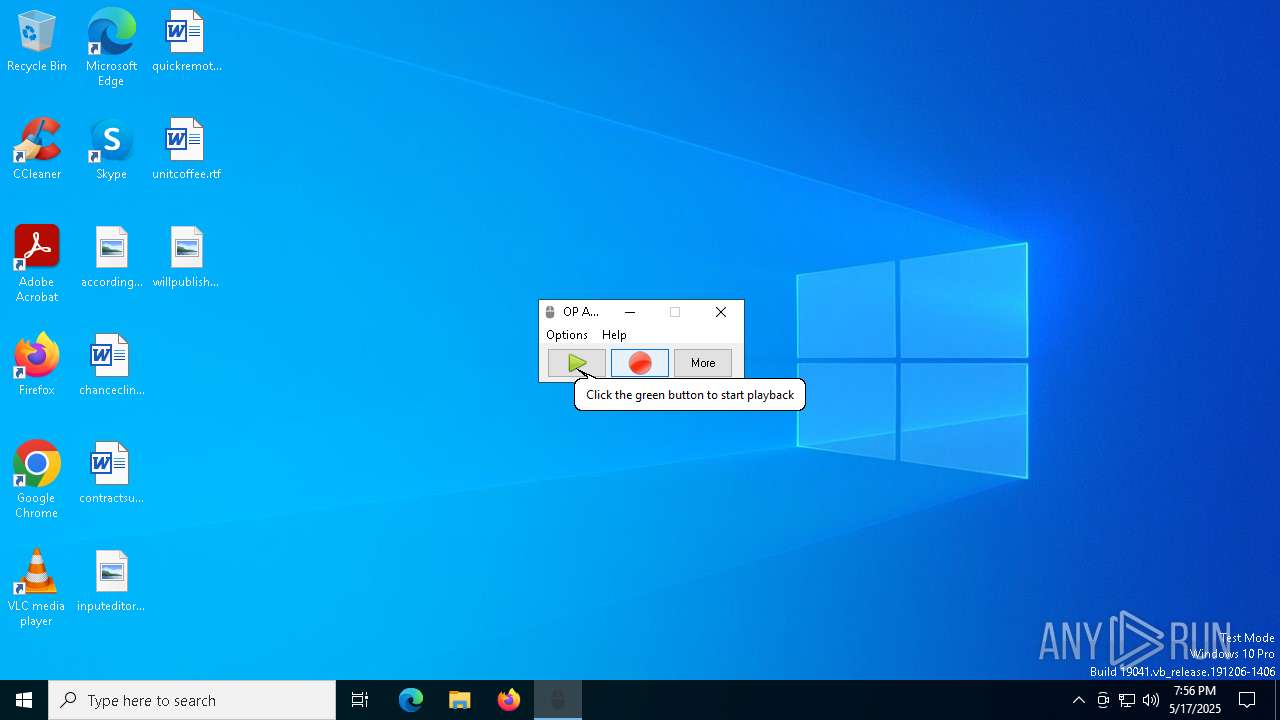Open Task View from the taskbar
The width and height of the screenshot is (1280, 720).
tap(360, 700)
